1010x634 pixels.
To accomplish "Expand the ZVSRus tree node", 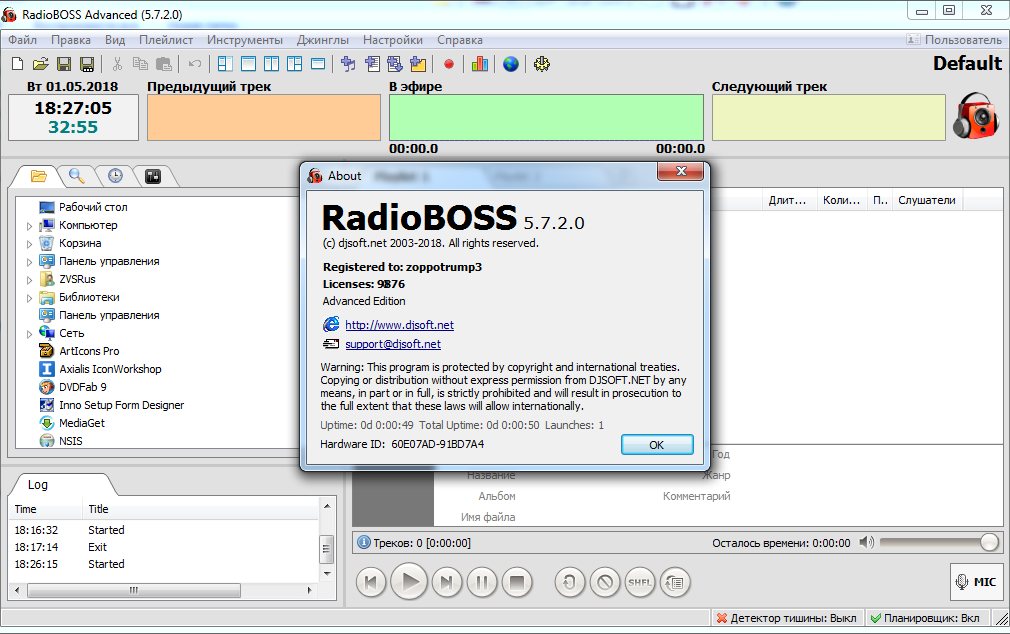I will (29, 280).
